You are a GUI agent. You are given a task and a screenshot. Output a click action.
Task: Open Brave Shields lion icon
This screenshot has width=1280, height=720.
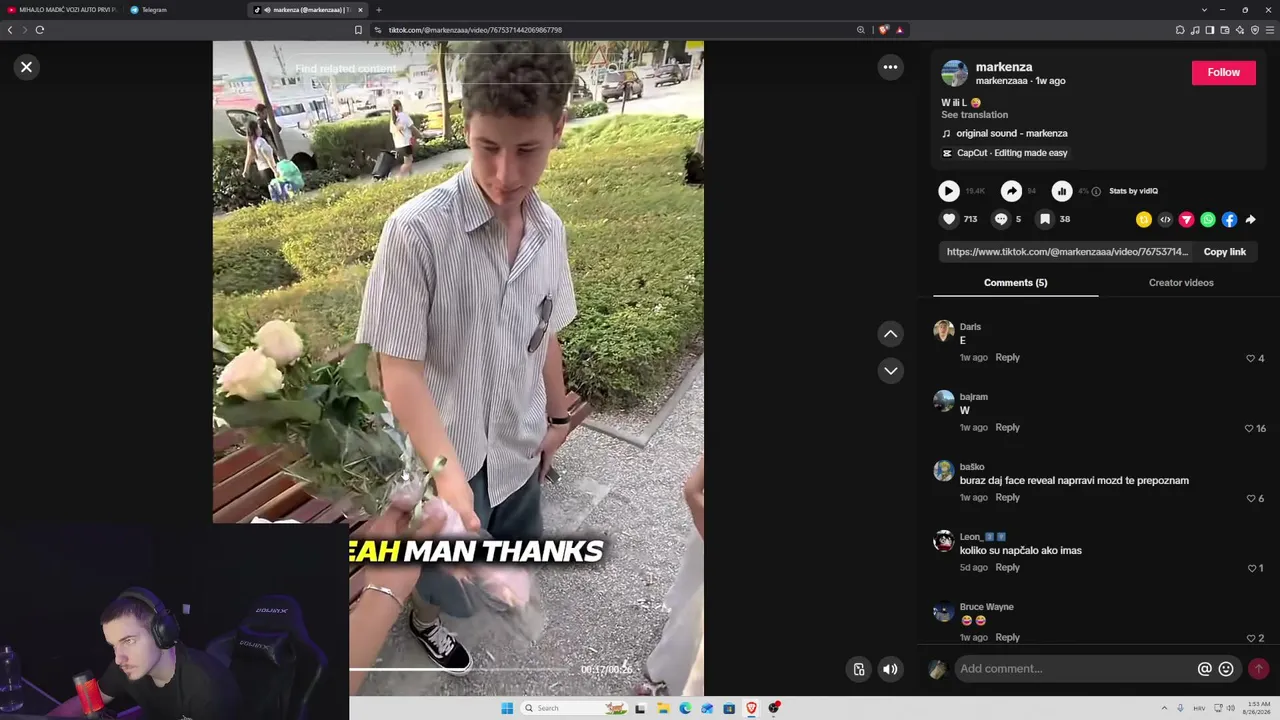(883, 30)
